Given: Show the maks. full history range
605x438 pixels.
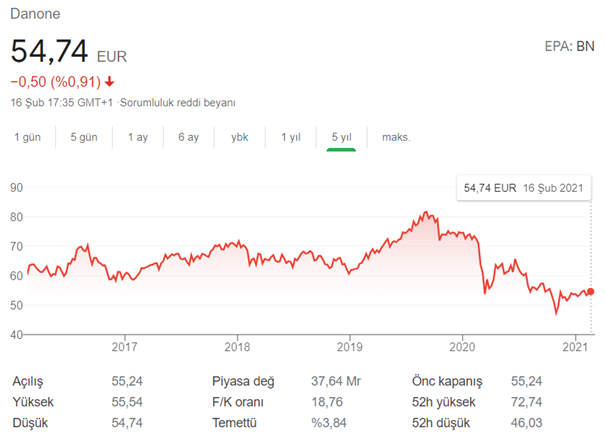Looking at the screenshot, I should (396, 137).
